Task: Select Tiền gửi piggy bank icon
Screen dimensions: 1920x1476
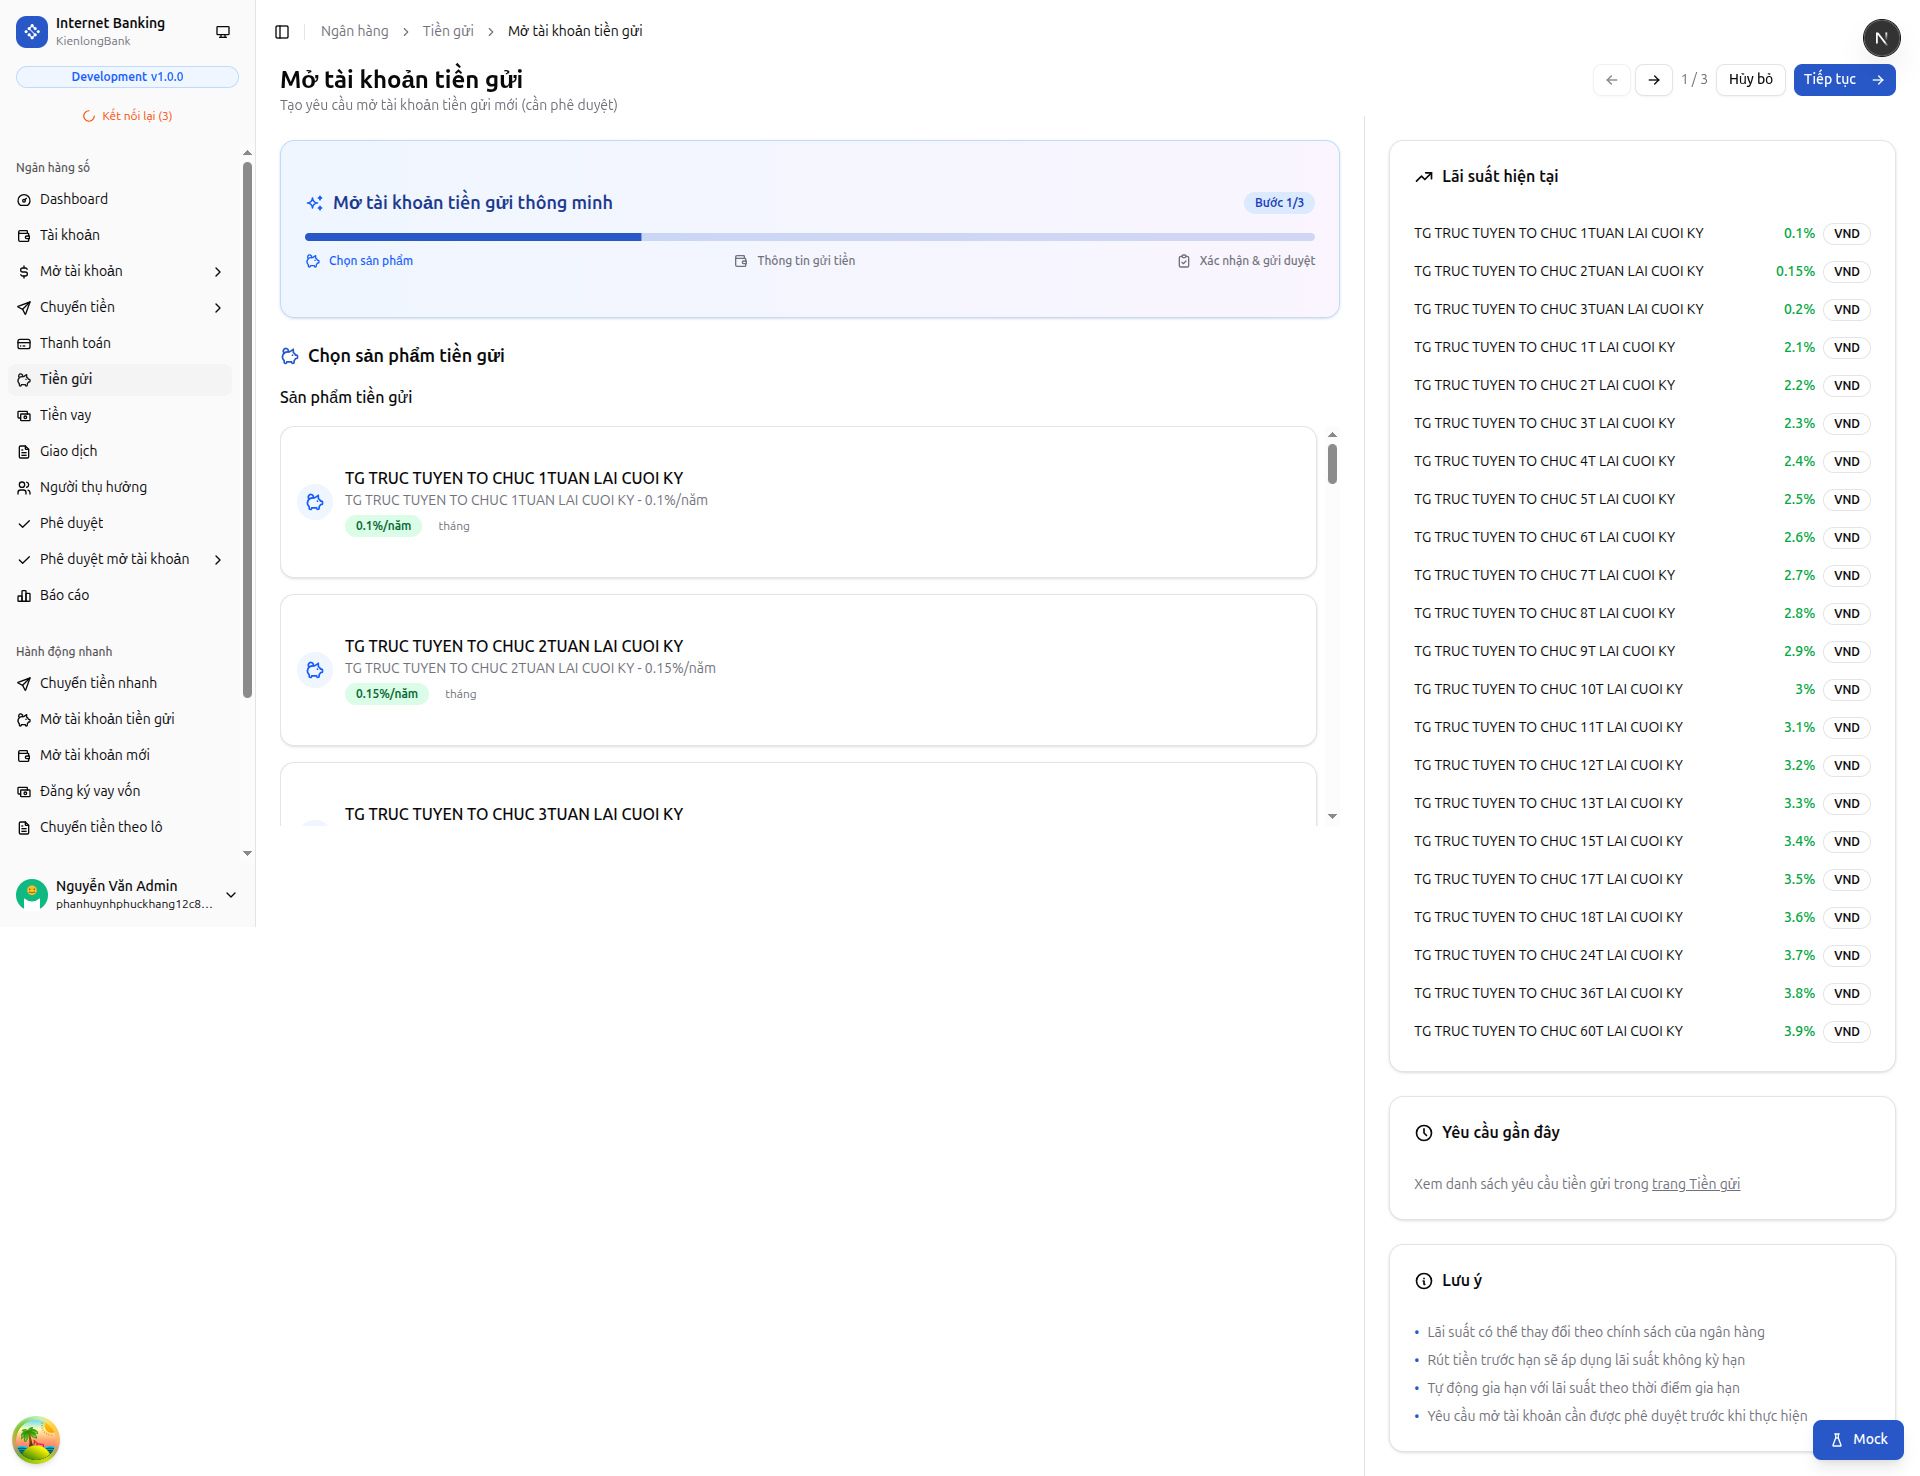Action: 24,380
